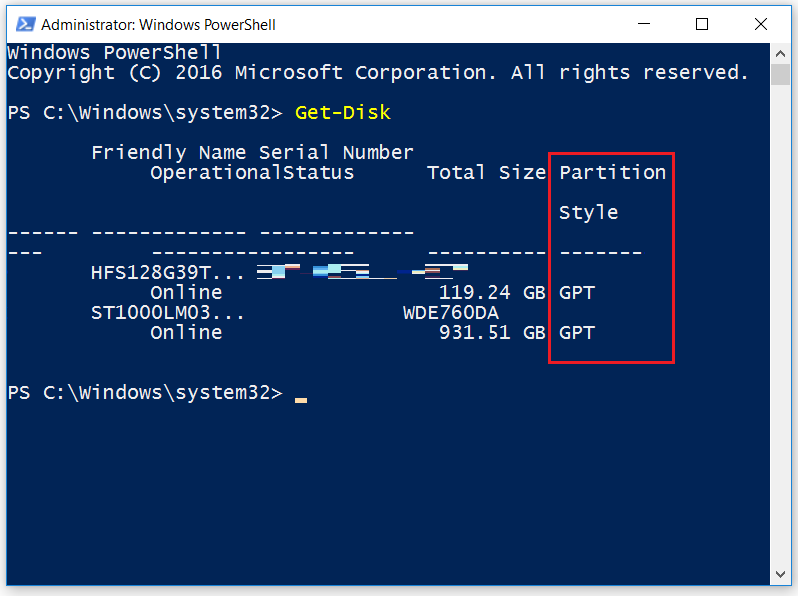The width and height of the screenshot is (798, 596).
Task: Click the ST1000LM03 disk name
Action: [167, 313]
